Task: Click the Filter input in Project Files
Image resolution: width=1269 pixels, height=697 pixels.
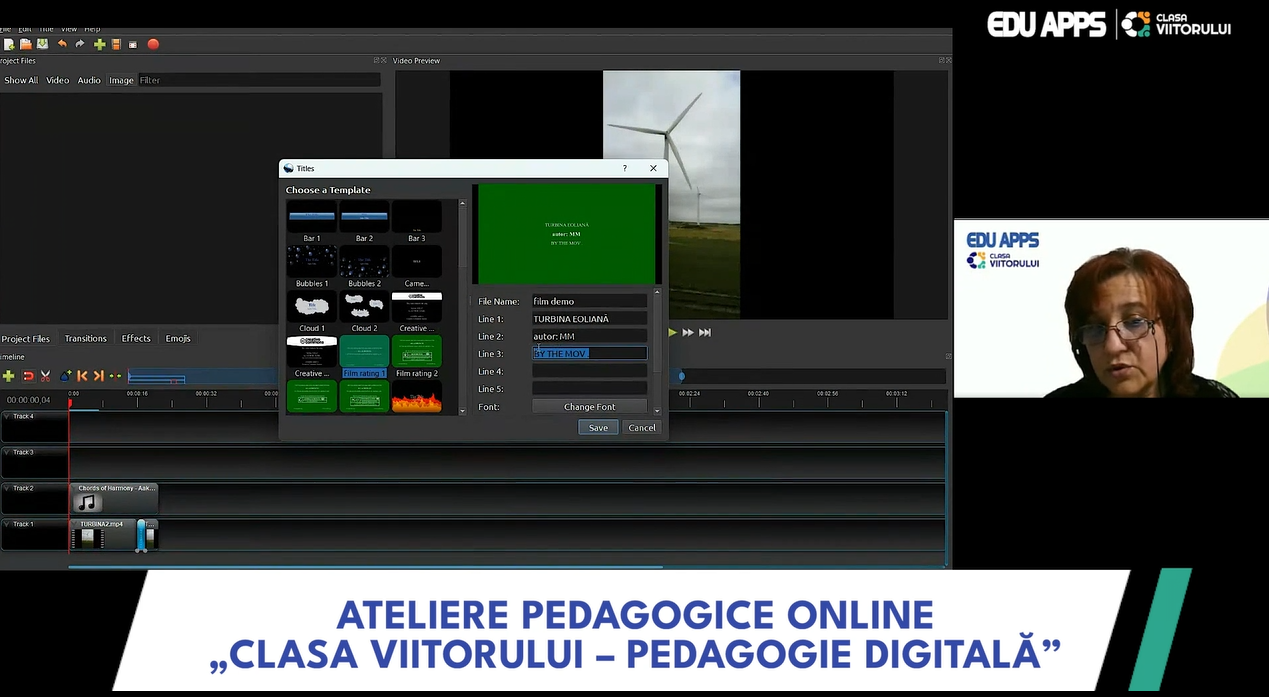Action: 259,80
